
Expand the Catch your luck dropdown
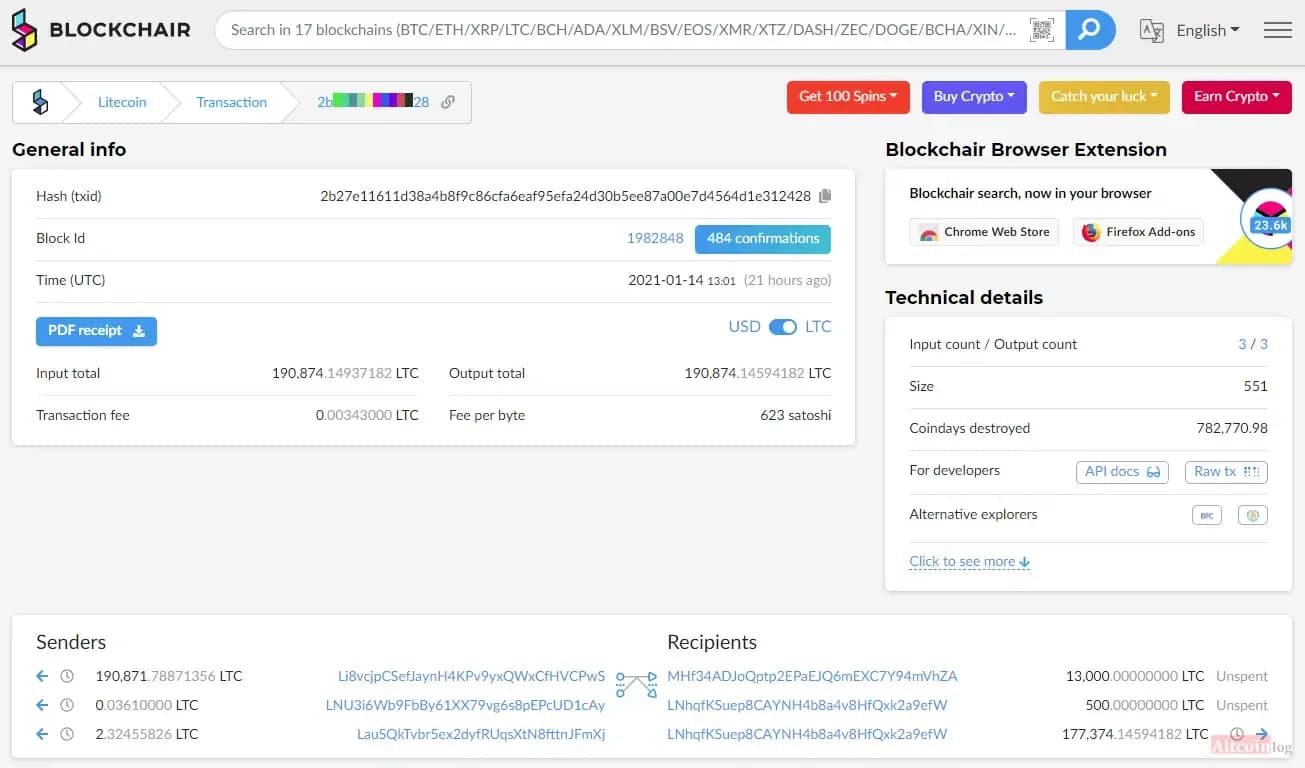1104,97
